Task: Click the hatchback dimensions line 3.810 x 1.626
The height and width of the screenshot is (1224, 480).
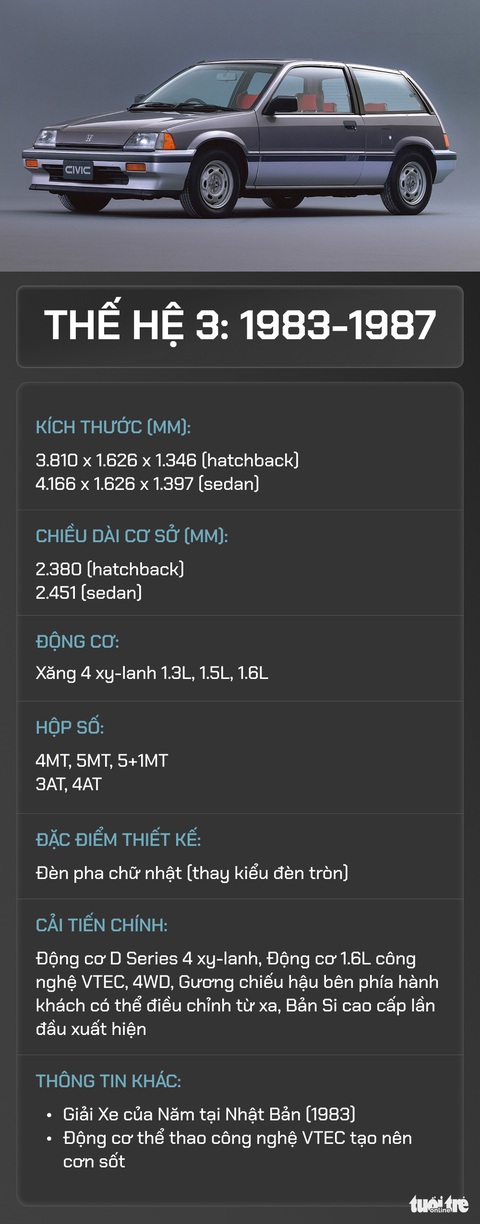Action: point(167,461)
